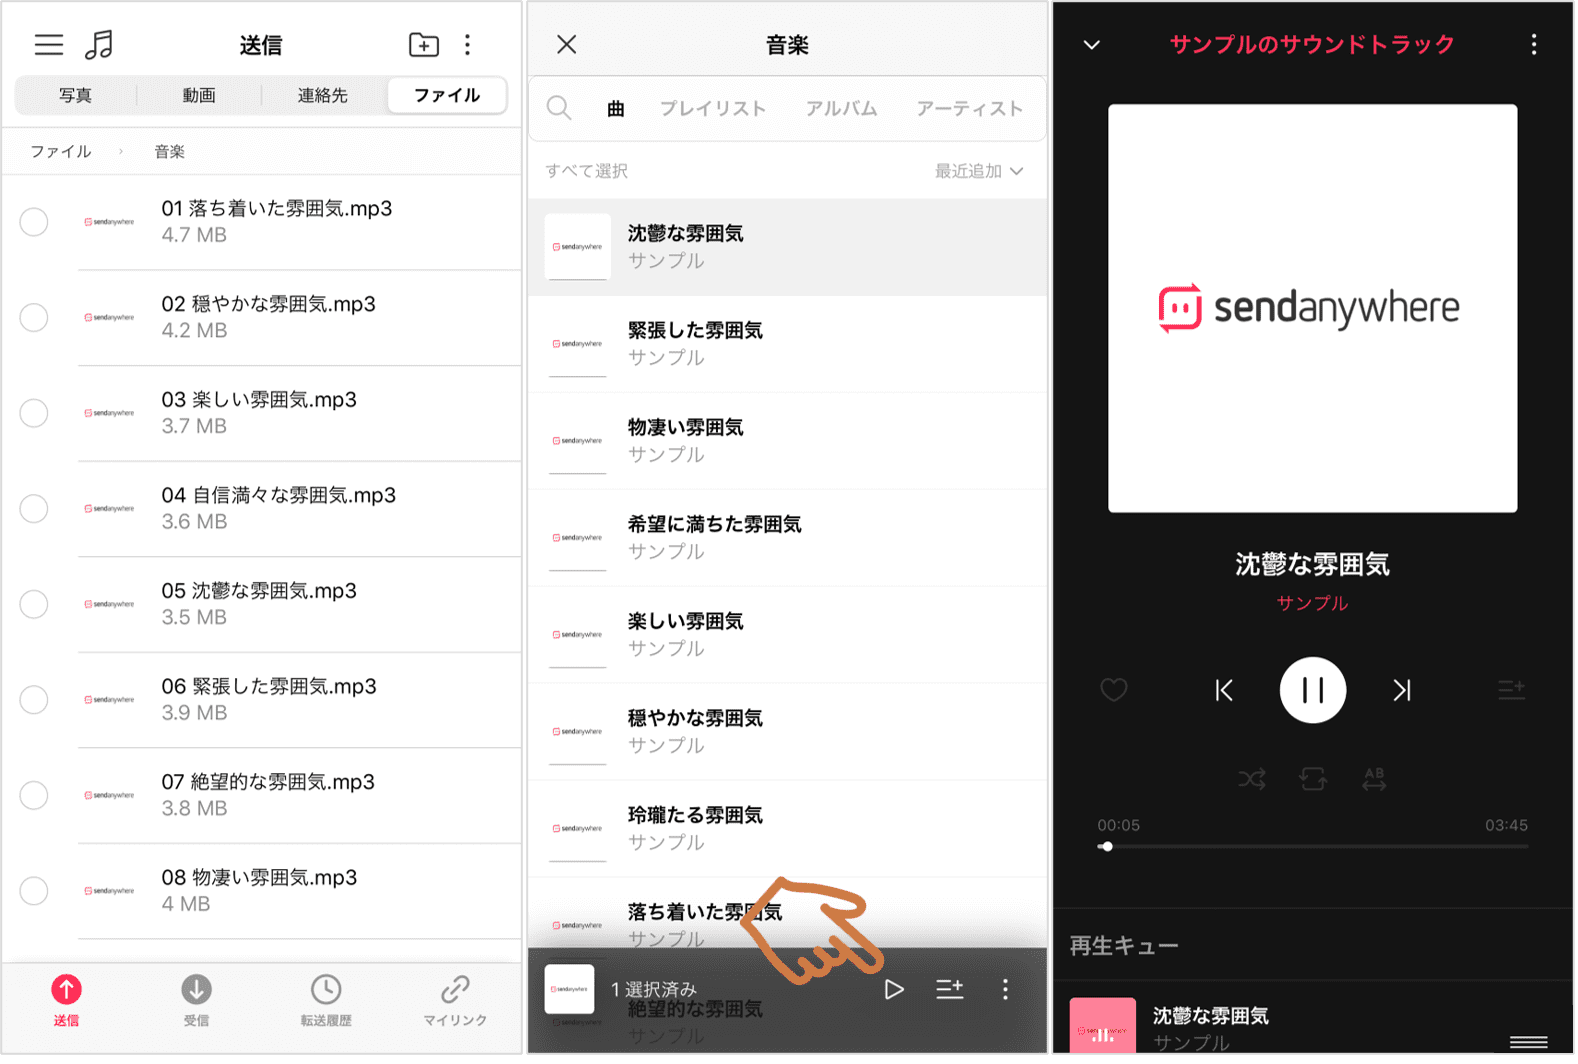Select song 玲瓏たる雰囲気 in music list
1578x1064 pixels.
click(788, 830)
